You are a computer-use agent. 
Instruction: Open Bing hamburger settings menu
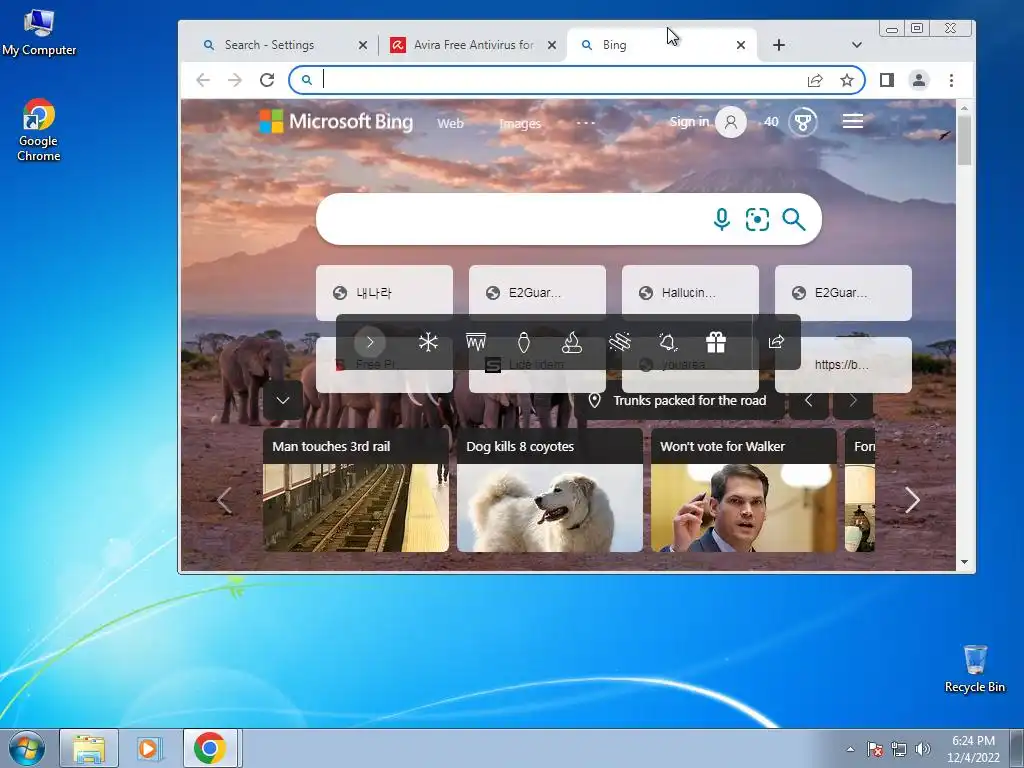click(x=852, y=121)
